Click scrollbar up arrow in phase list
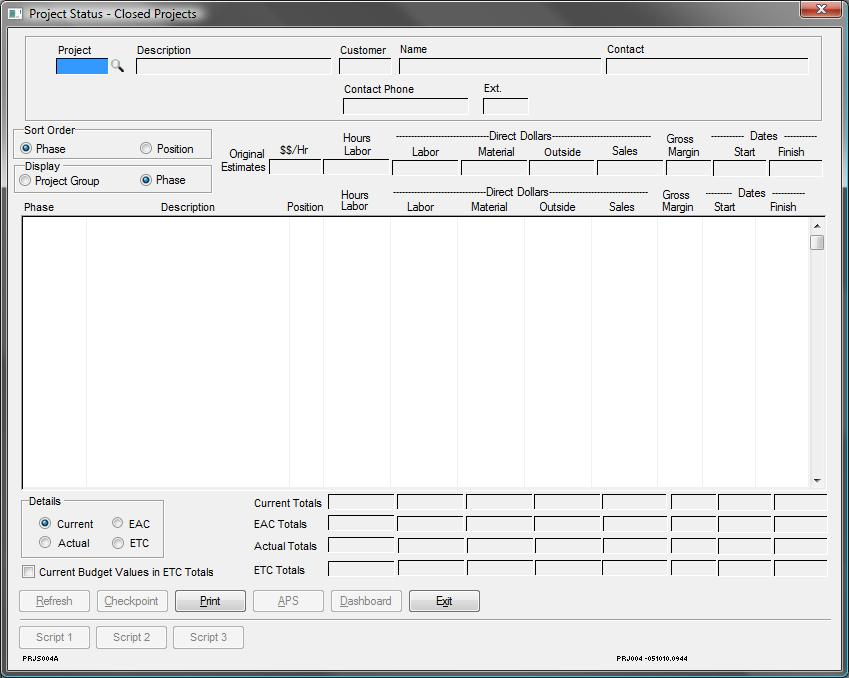 pyautogui.click(x=817, y=225)
